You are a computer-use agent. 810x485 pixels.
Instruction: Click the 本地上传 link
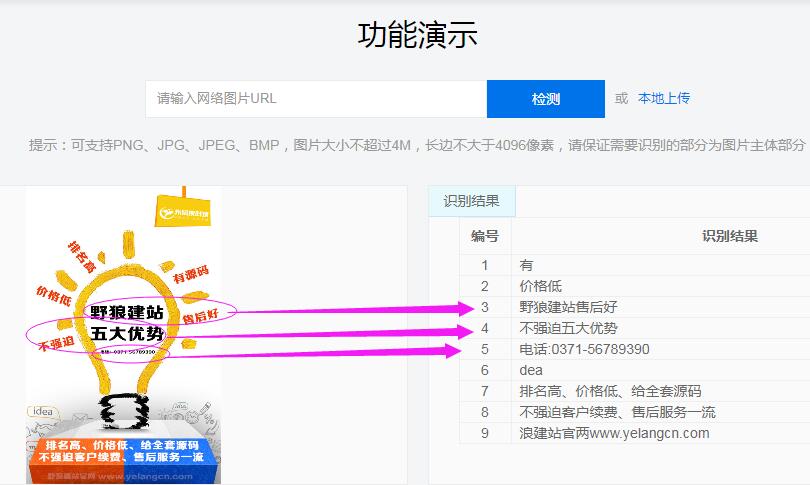tap(664, 98)
